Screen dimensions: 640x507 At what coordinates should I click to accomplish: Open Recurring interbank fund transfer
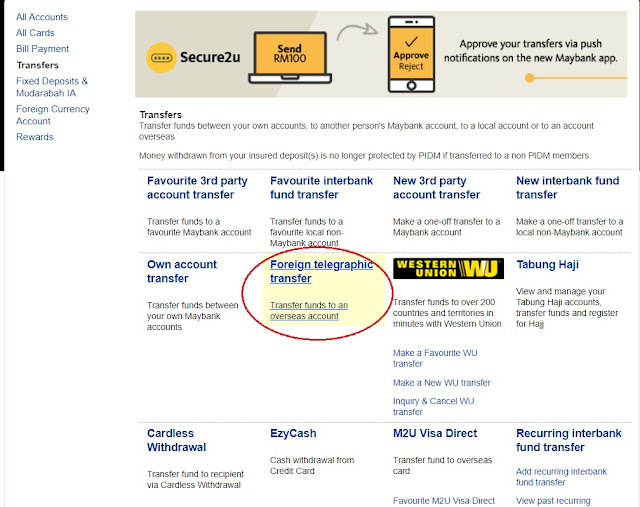[x=569, y=440]
